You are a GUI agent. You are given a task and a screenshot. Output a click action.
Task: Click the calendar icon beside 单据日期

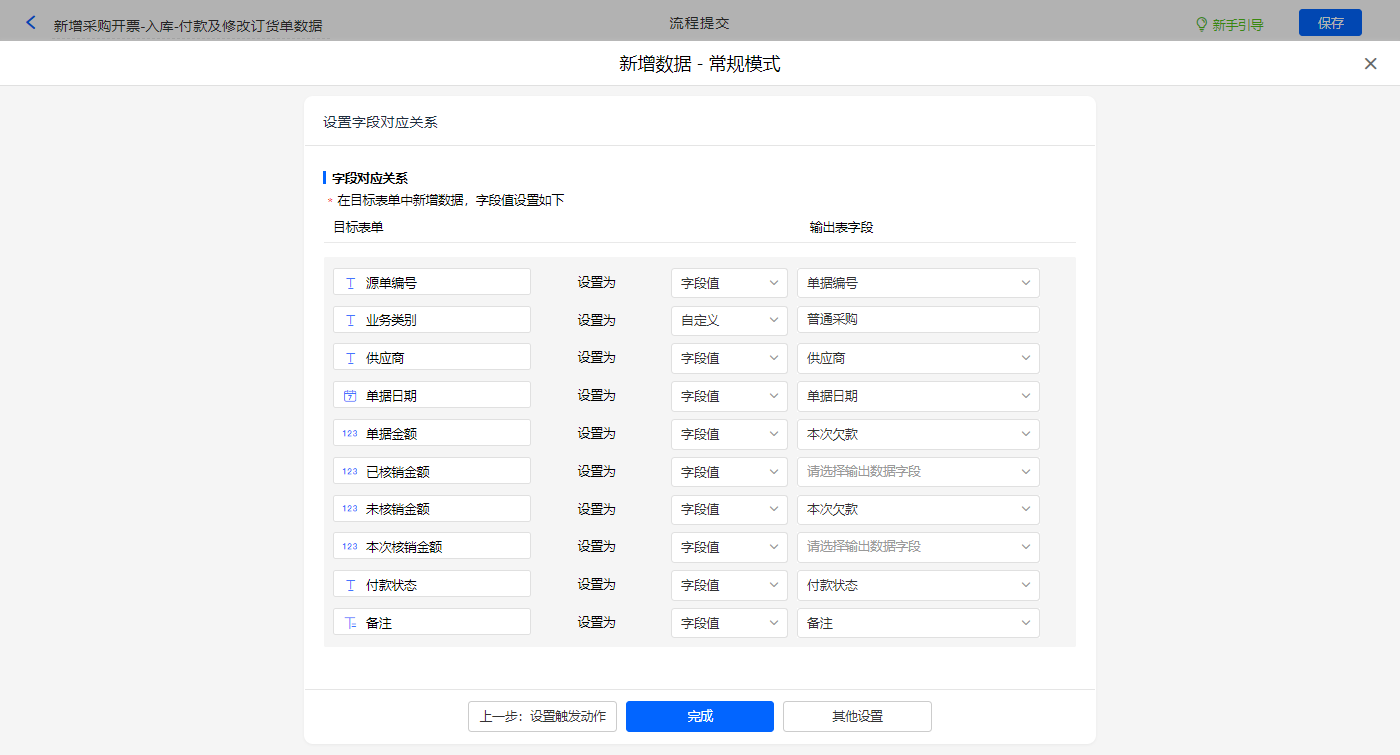click(350, 396)
